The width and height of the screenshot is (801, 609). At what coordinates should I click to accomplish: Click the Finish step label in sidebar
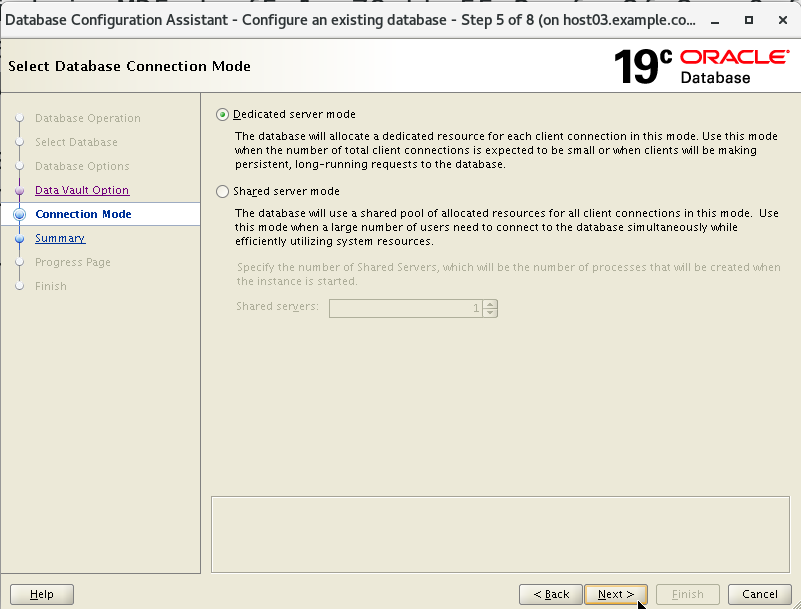pyautogui.click(x=51, y=286)
